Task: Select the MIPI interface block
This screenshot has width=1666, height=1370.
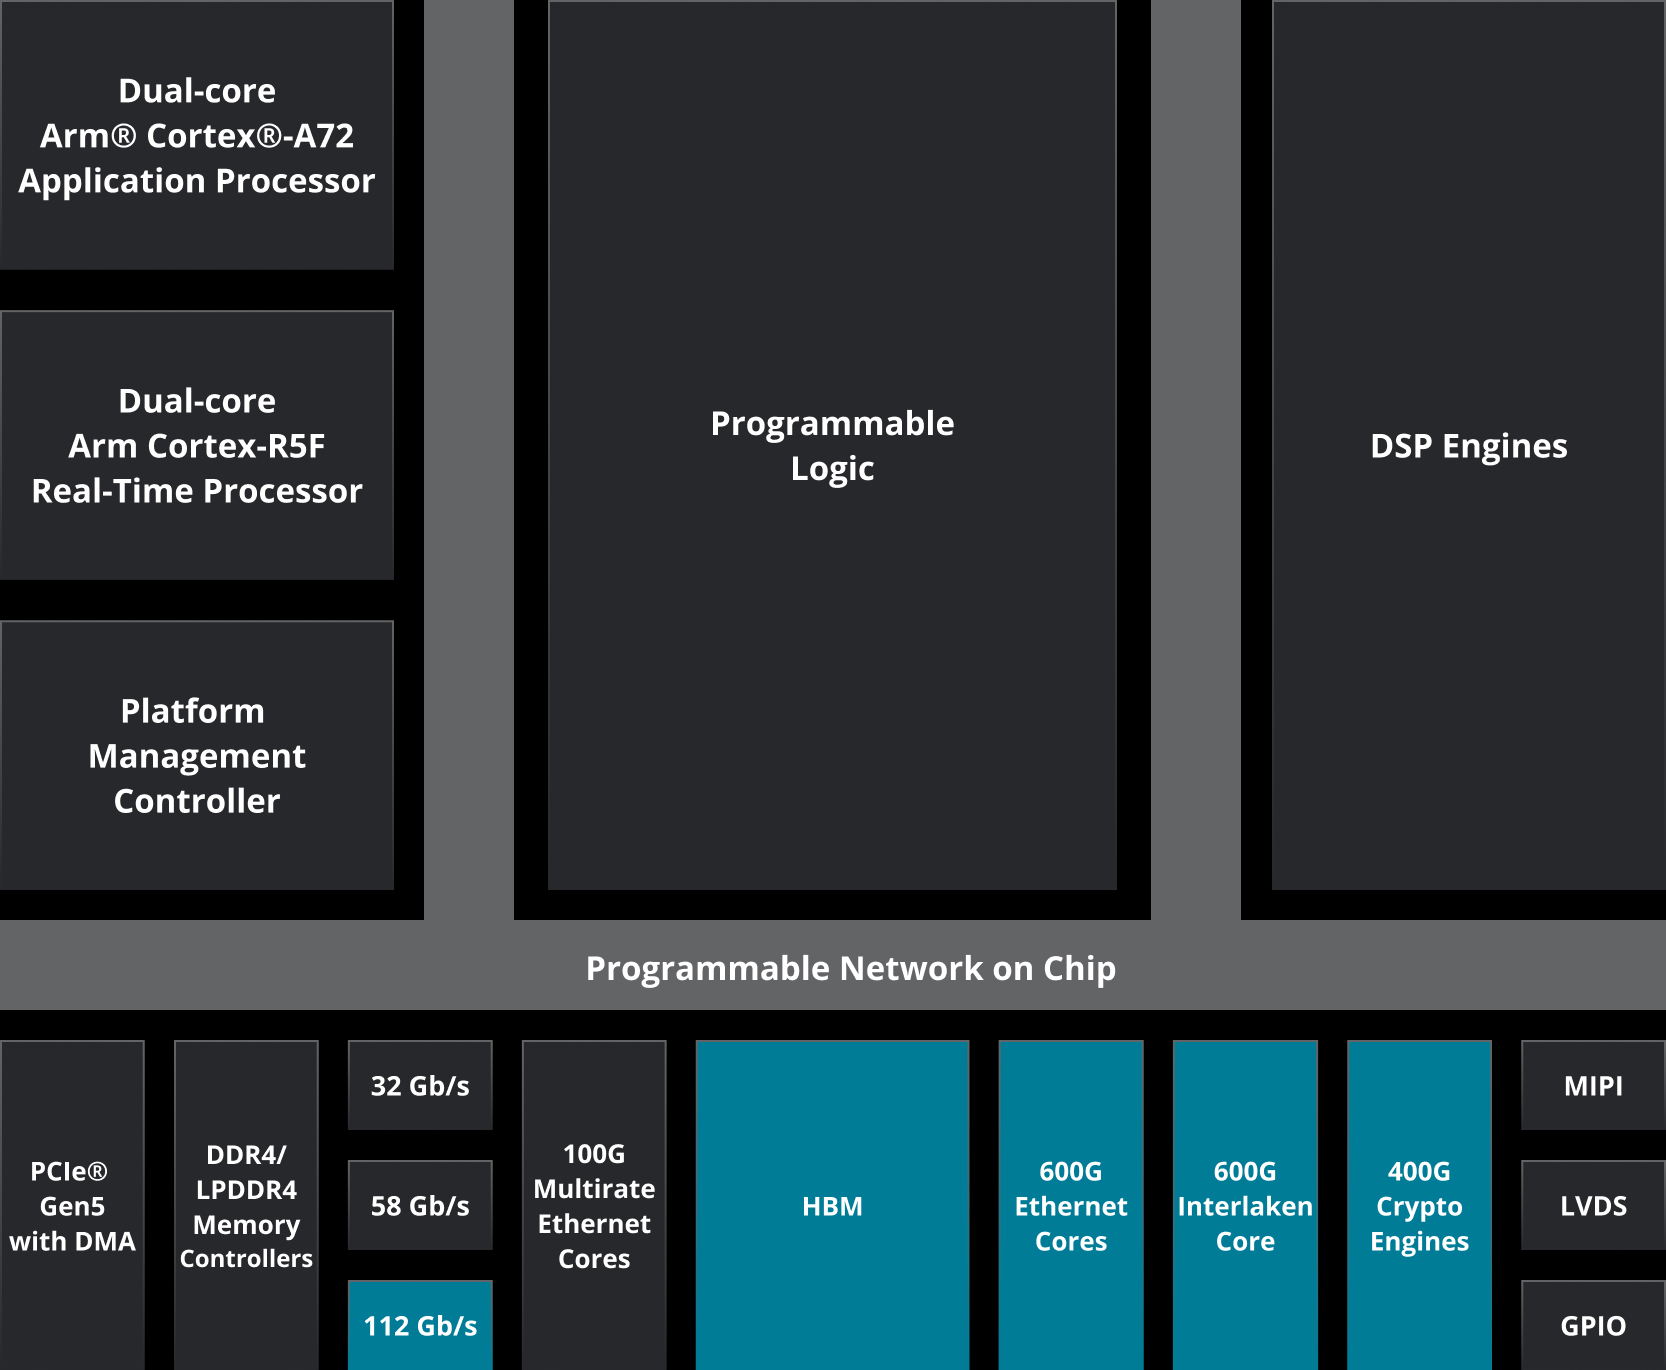Action: coord(1592,1084)
